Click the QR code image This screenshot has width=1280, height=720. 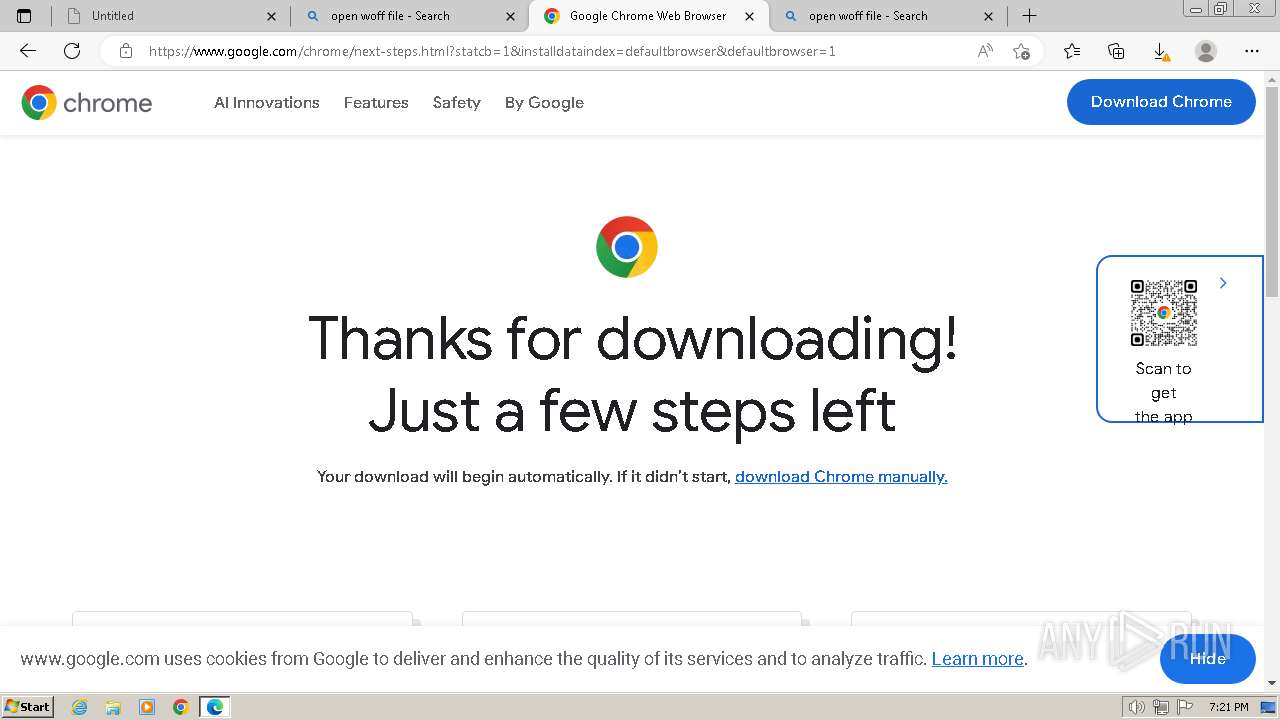tap(1164, 313)
